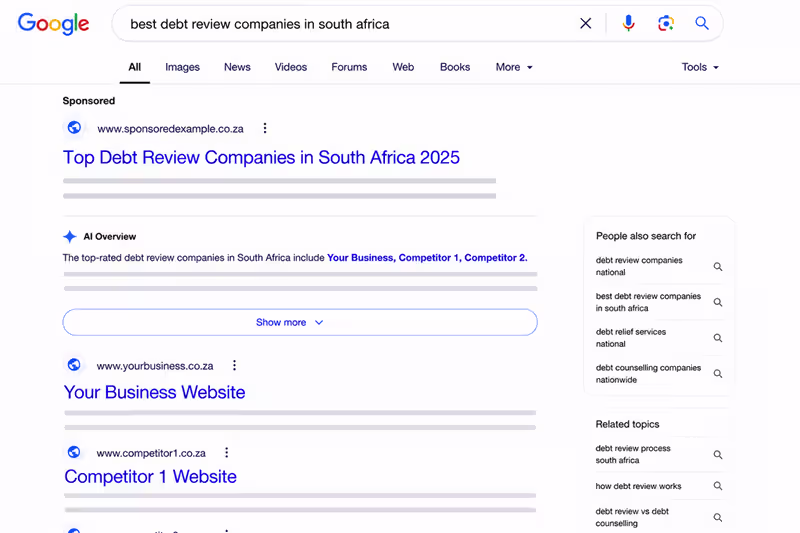Open related topic 'debt review process south africa'
This screenshot has height=533, width=800.
coord(633,454)
